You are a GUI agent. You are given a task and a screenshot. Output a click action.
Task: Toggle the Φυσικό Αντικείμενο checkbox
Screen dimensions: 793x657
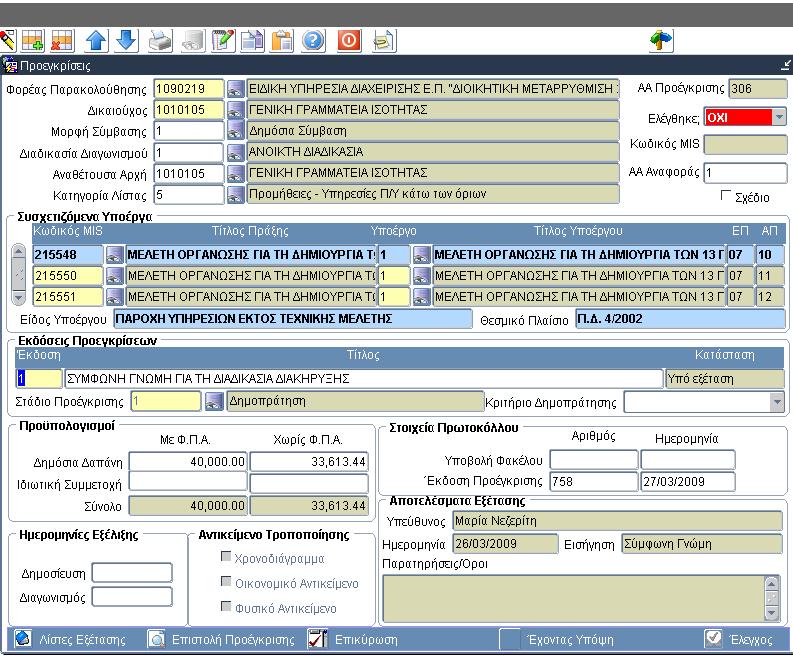point(226,606)
